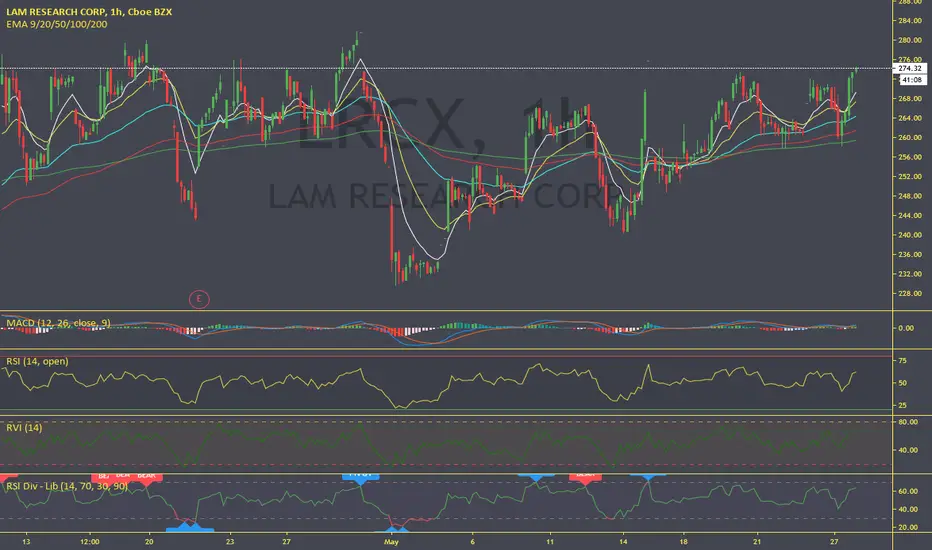
Task: Click the 252.00 price axis label
Action: [x=910, y=177]
